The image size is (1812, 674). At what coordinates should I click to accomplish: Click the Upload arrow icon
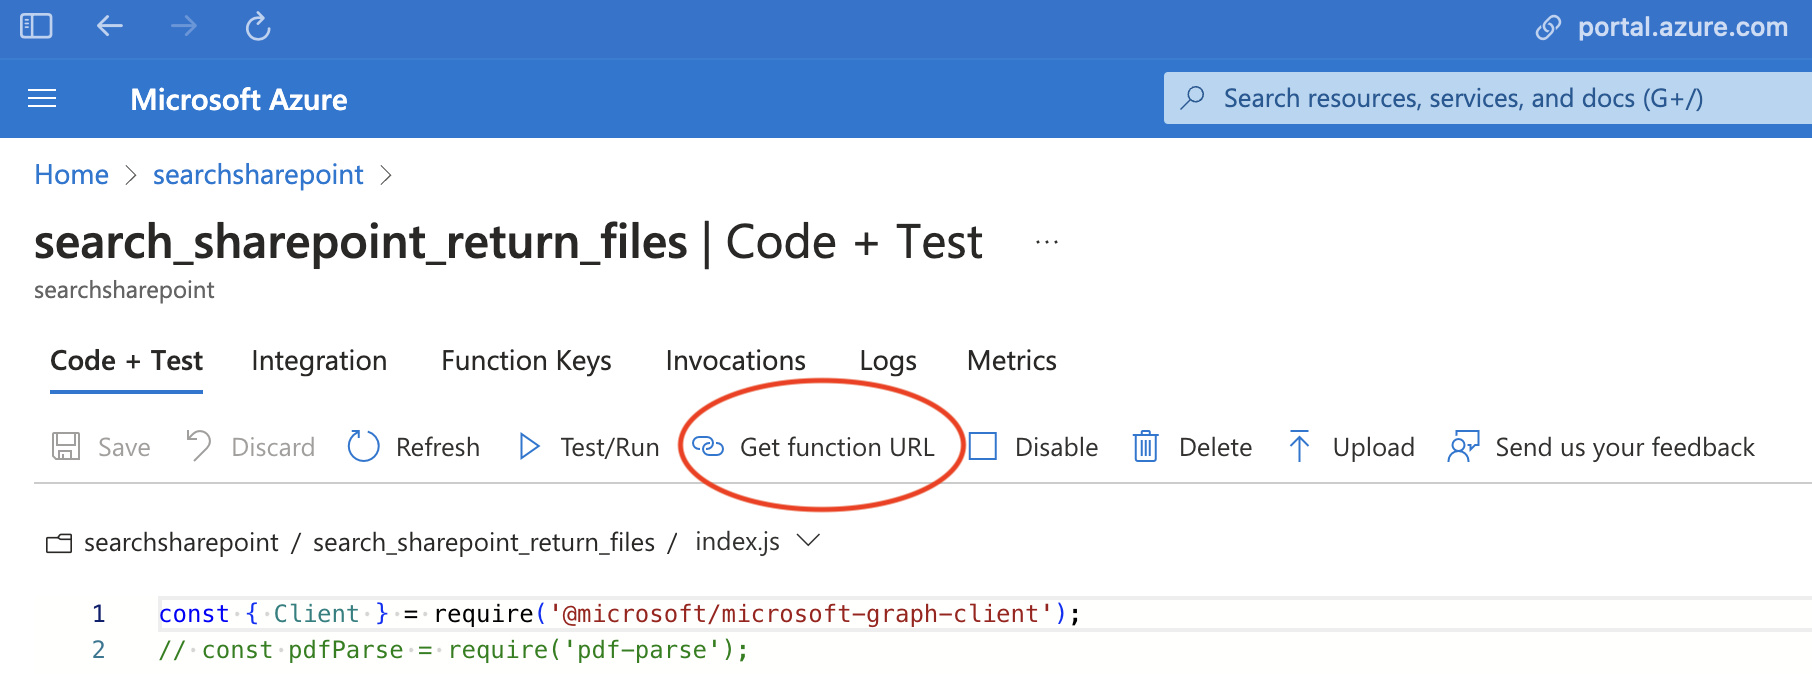(x=1299, y=446)
